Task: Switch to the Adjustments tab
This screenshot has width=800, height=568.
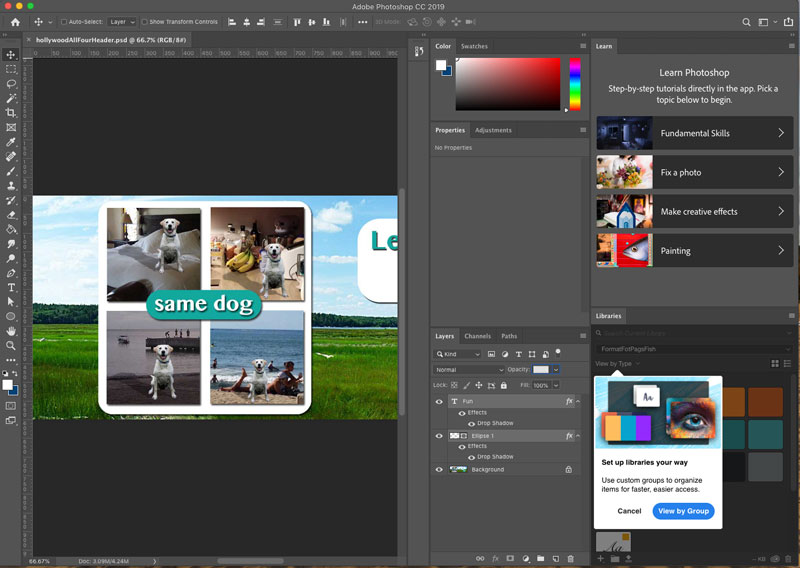Action: point(493,130)
